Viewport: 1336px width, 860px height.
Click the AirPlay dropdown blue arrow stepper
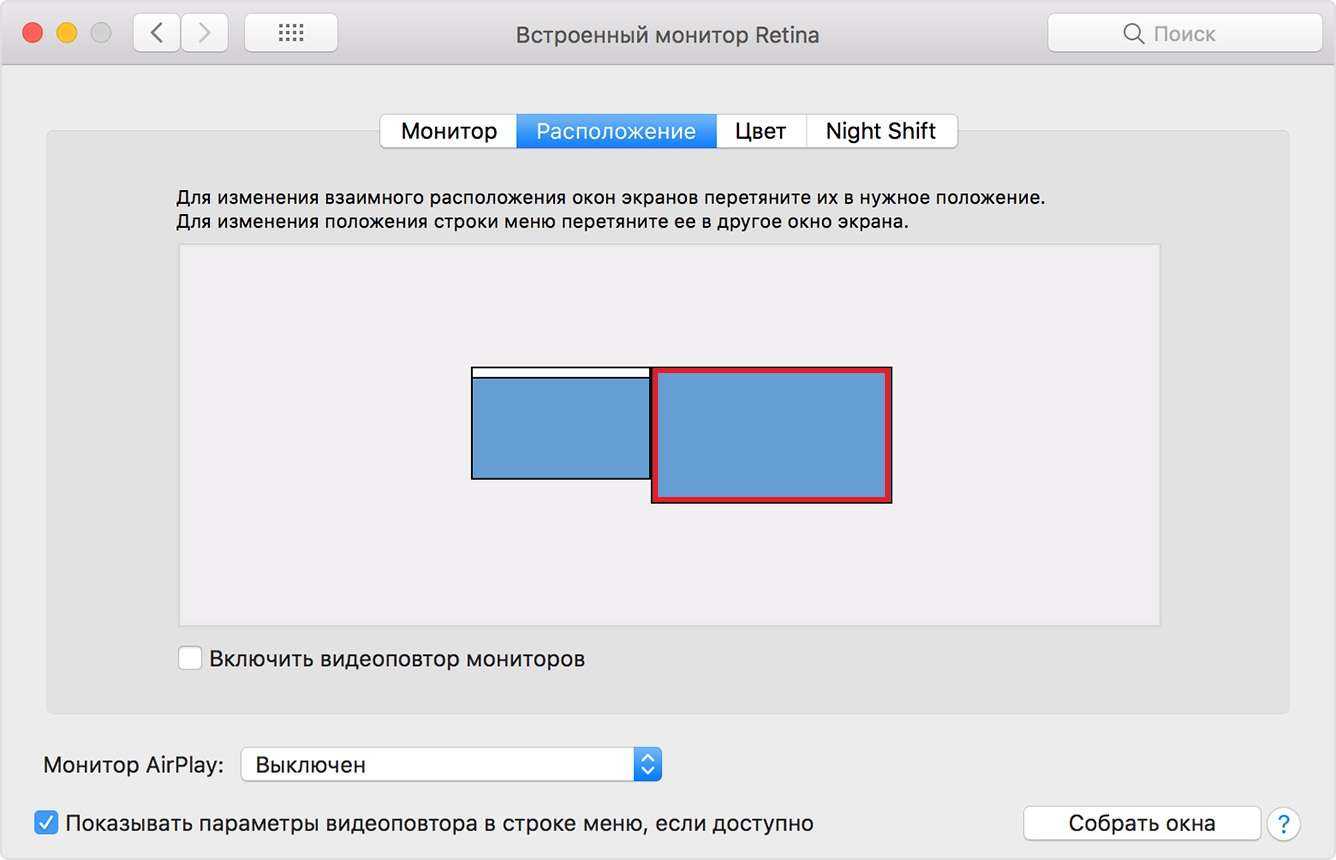pos(648,765)
